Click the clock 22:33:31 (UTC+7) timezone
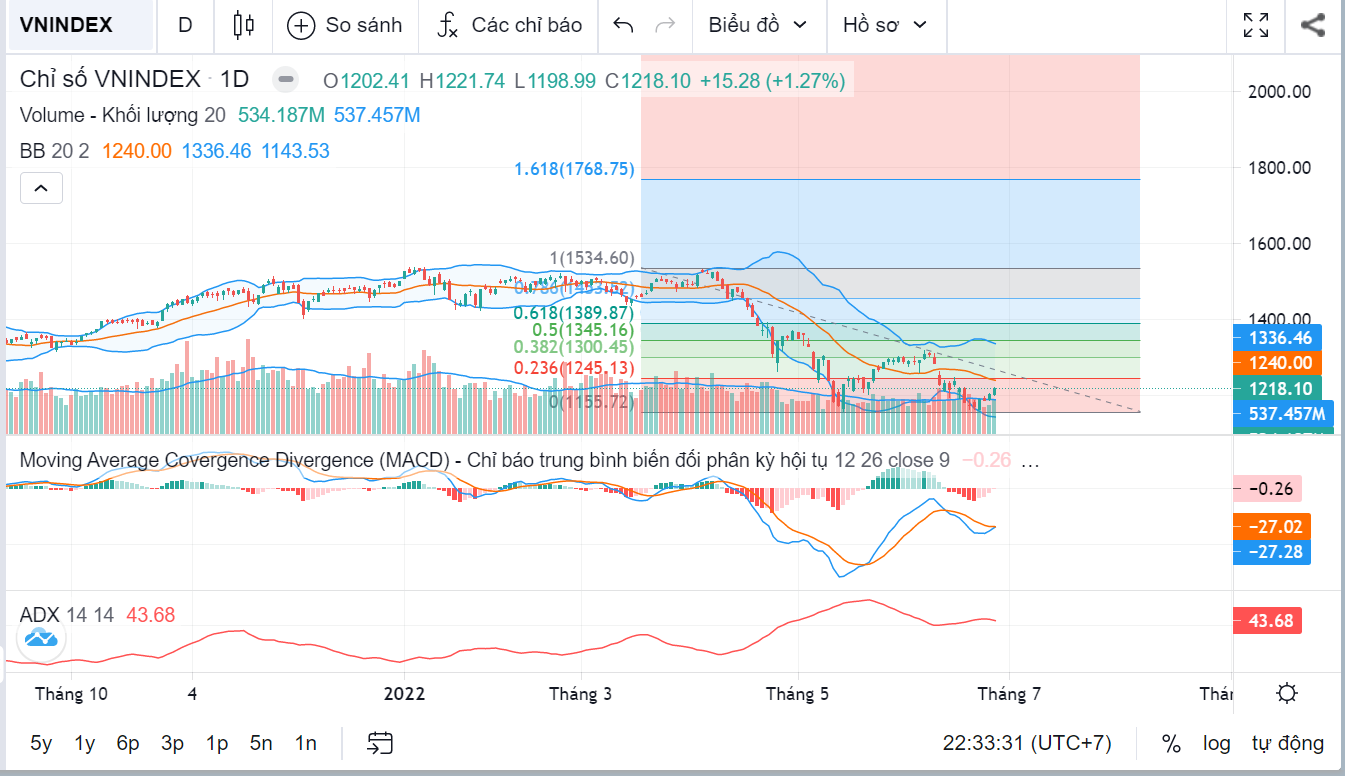The width and height of the screenshot is (1345, 776). click(1027, 744)
